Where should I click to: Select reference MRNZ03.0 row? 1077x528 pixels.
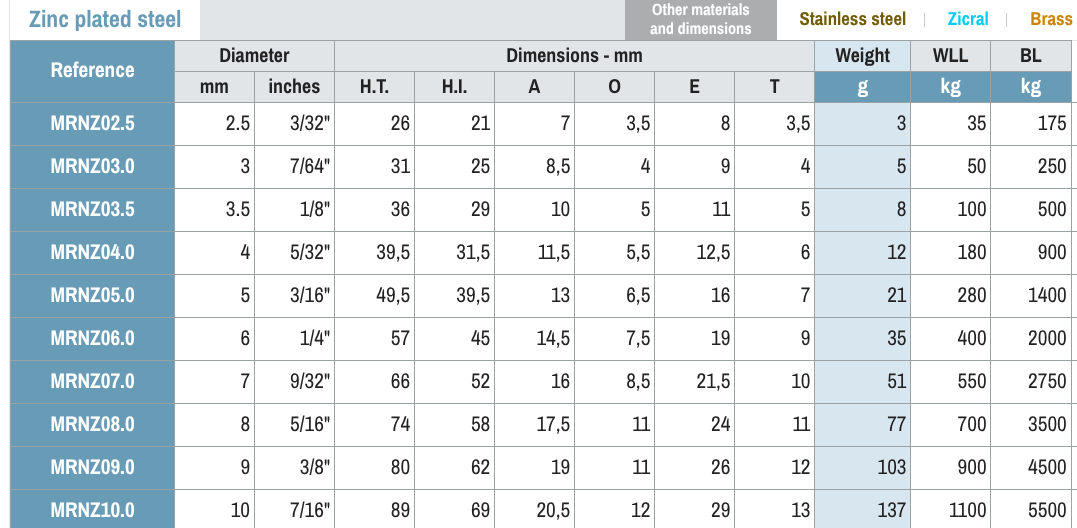[92, 167]
